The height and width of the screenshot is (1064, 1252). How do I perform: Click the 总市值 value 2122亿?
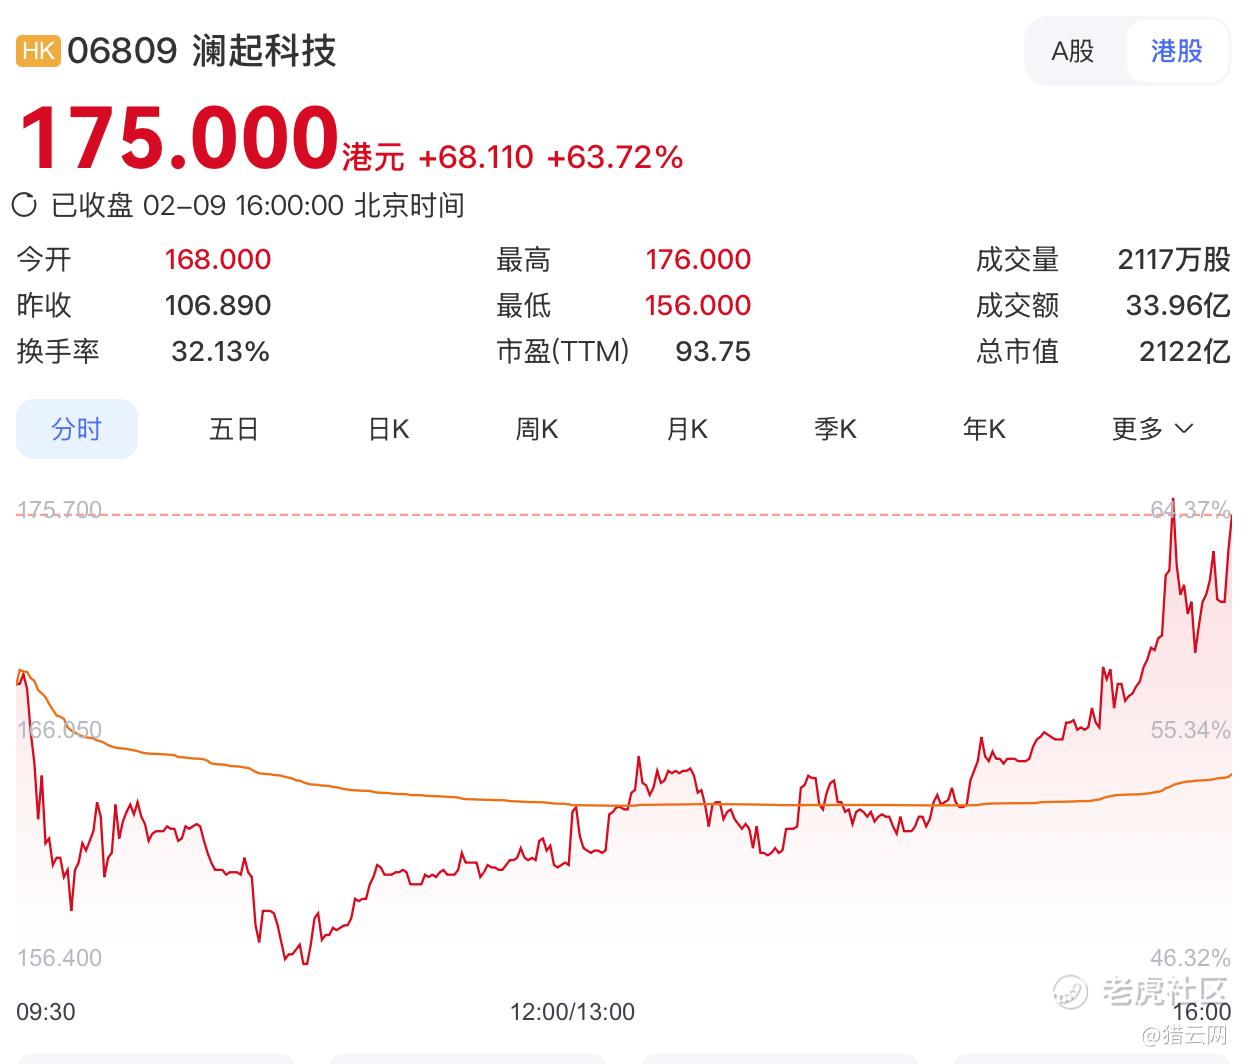(1184, 351)
